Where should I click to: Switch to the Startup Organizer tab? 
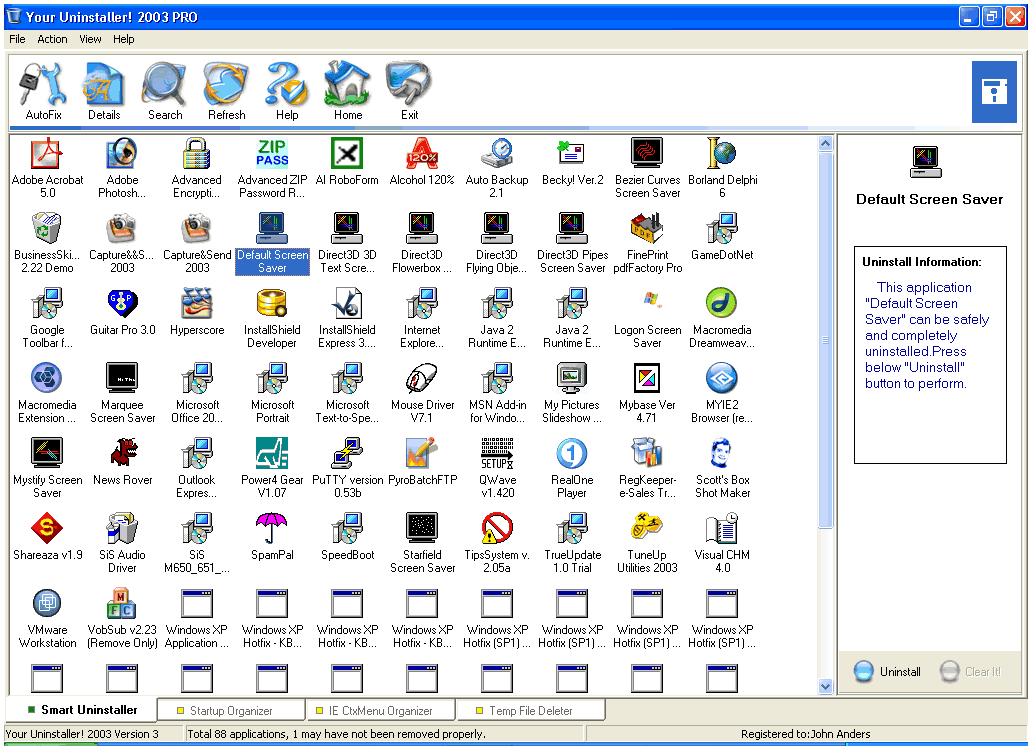[x=230, y=709]
